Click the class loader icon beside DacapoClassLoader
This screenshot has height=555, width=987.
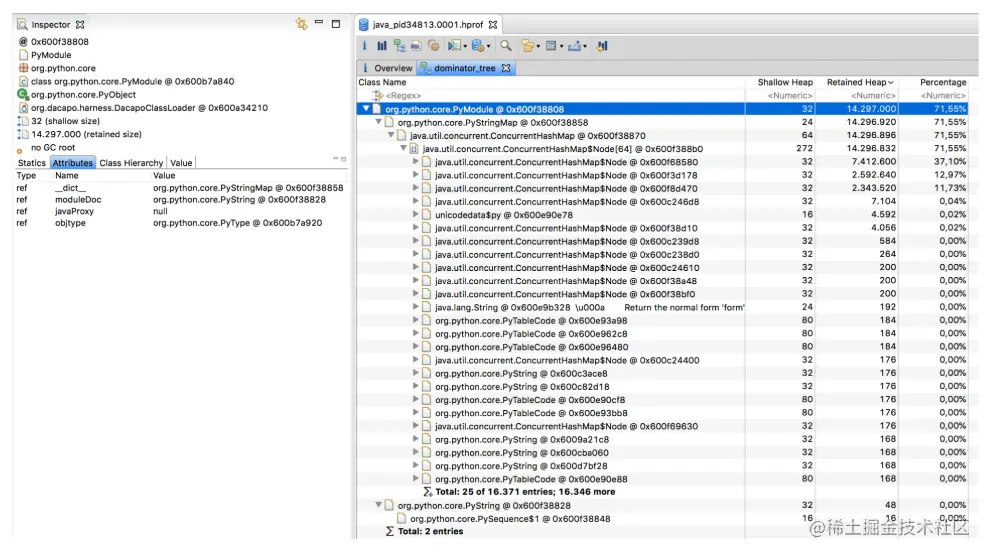[23, 108]
